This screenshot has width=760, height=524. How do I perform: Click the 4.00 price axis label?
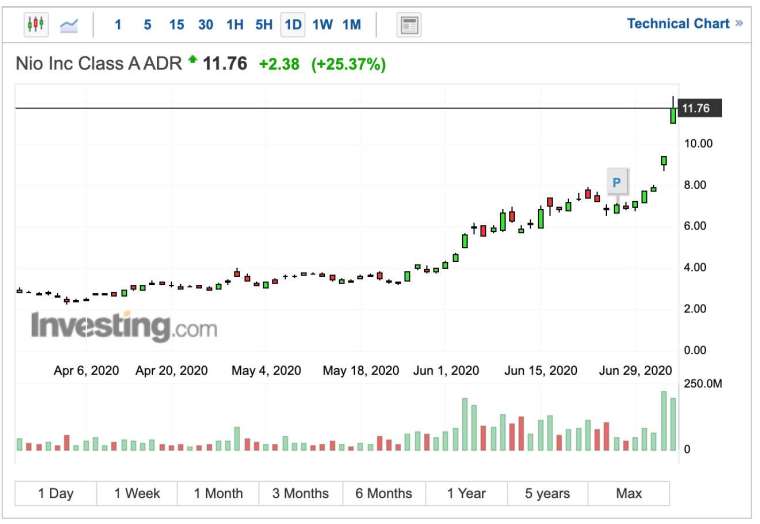[x=695, y=267]
